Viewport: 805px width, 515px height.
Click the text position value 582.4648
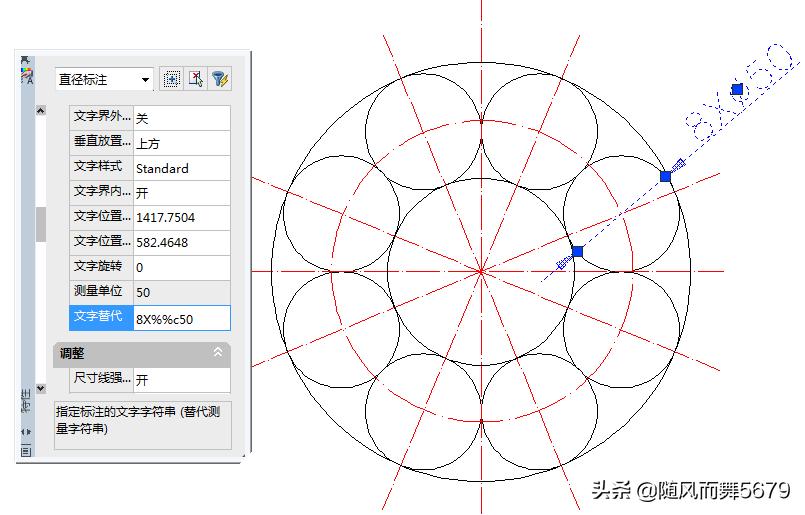pyautogui.click(x=182, y=242)
